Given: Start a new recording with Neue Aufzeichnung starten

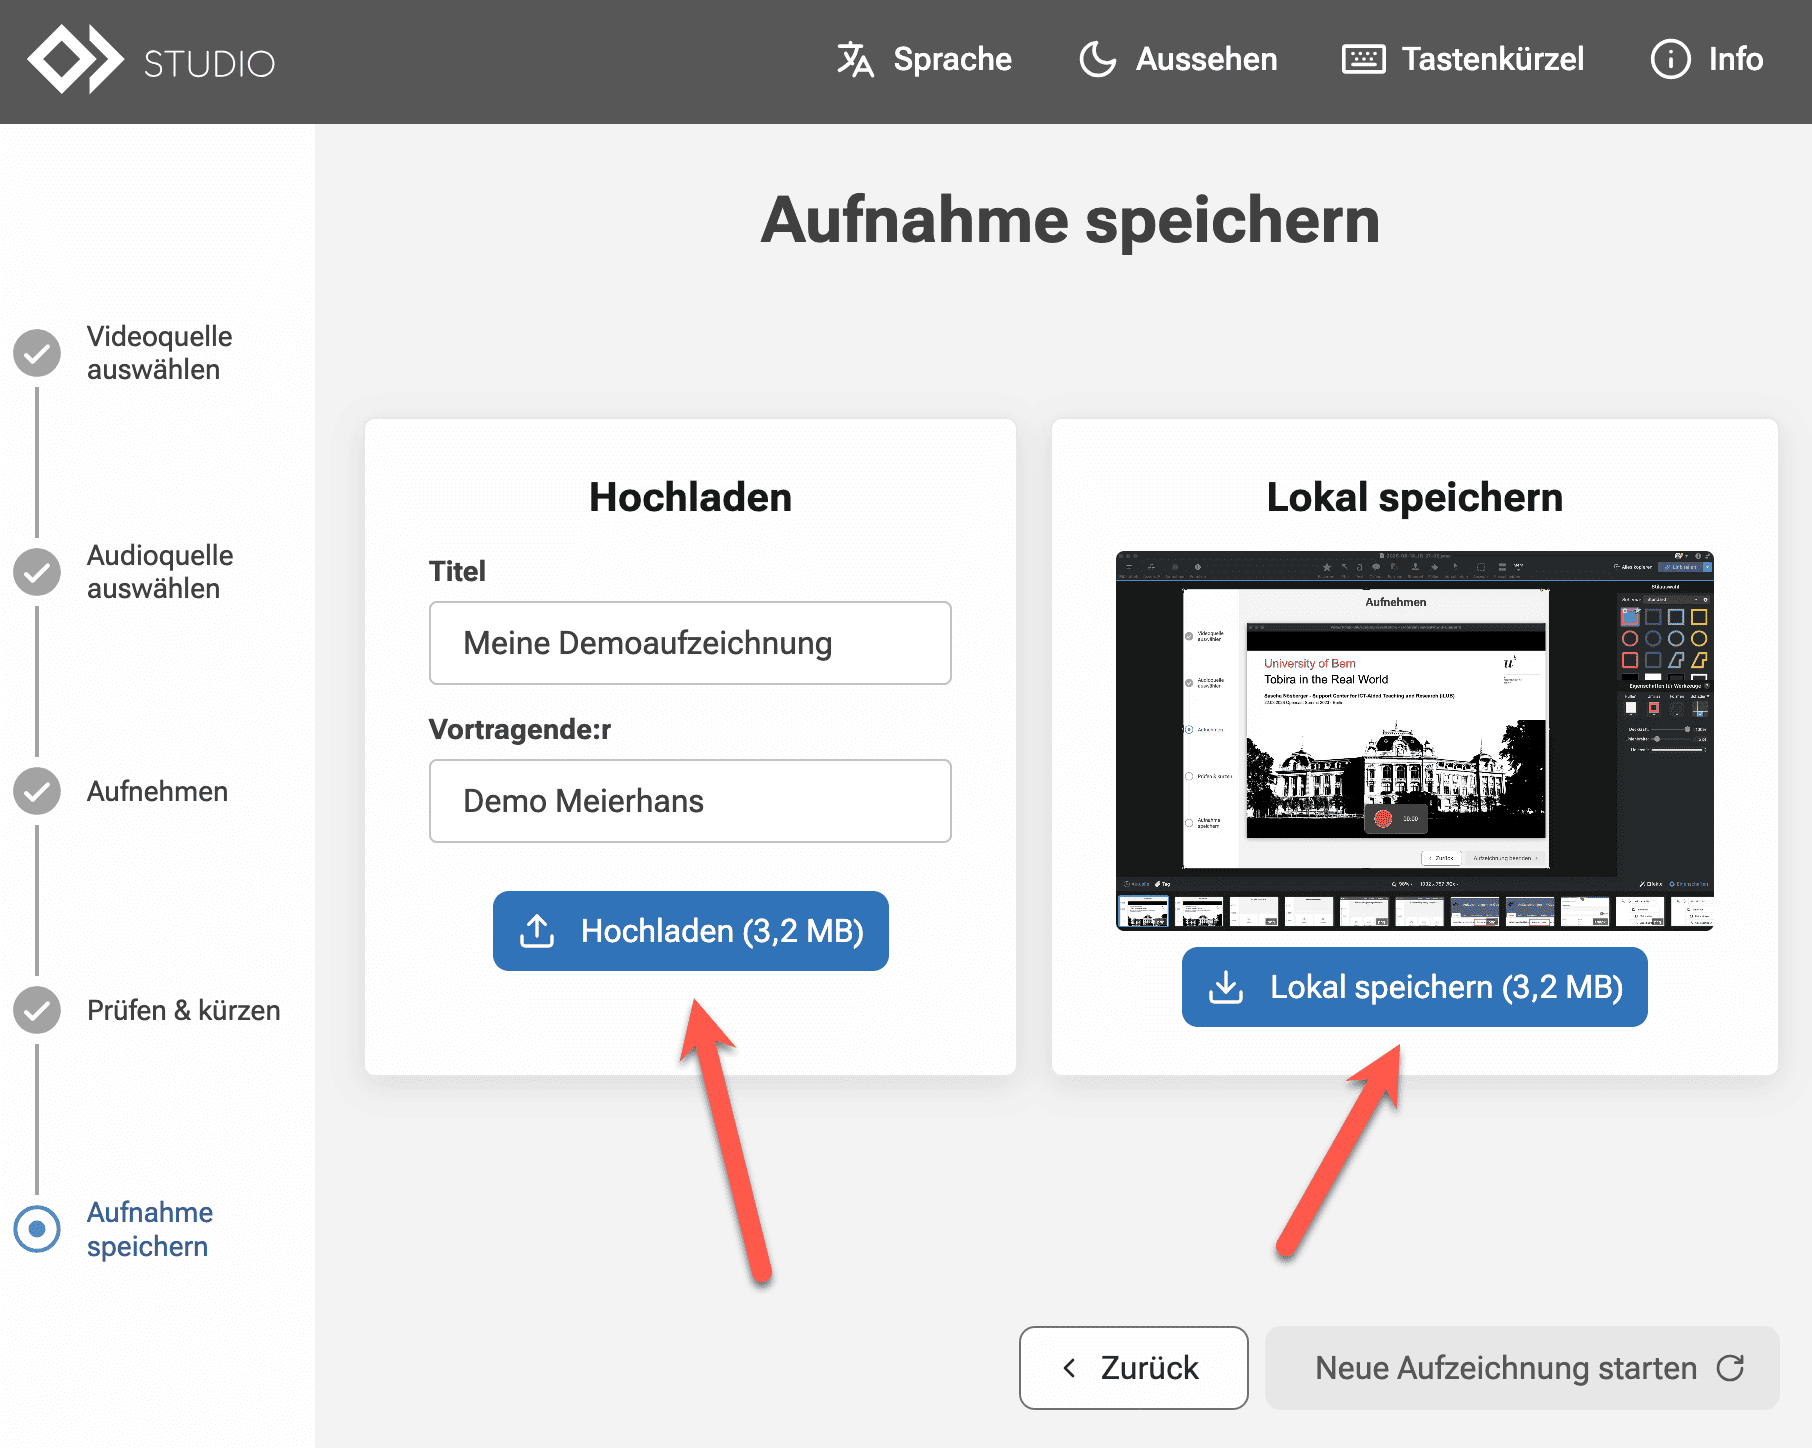Looking at the screenshot, I should [x=1521, y=1368].
